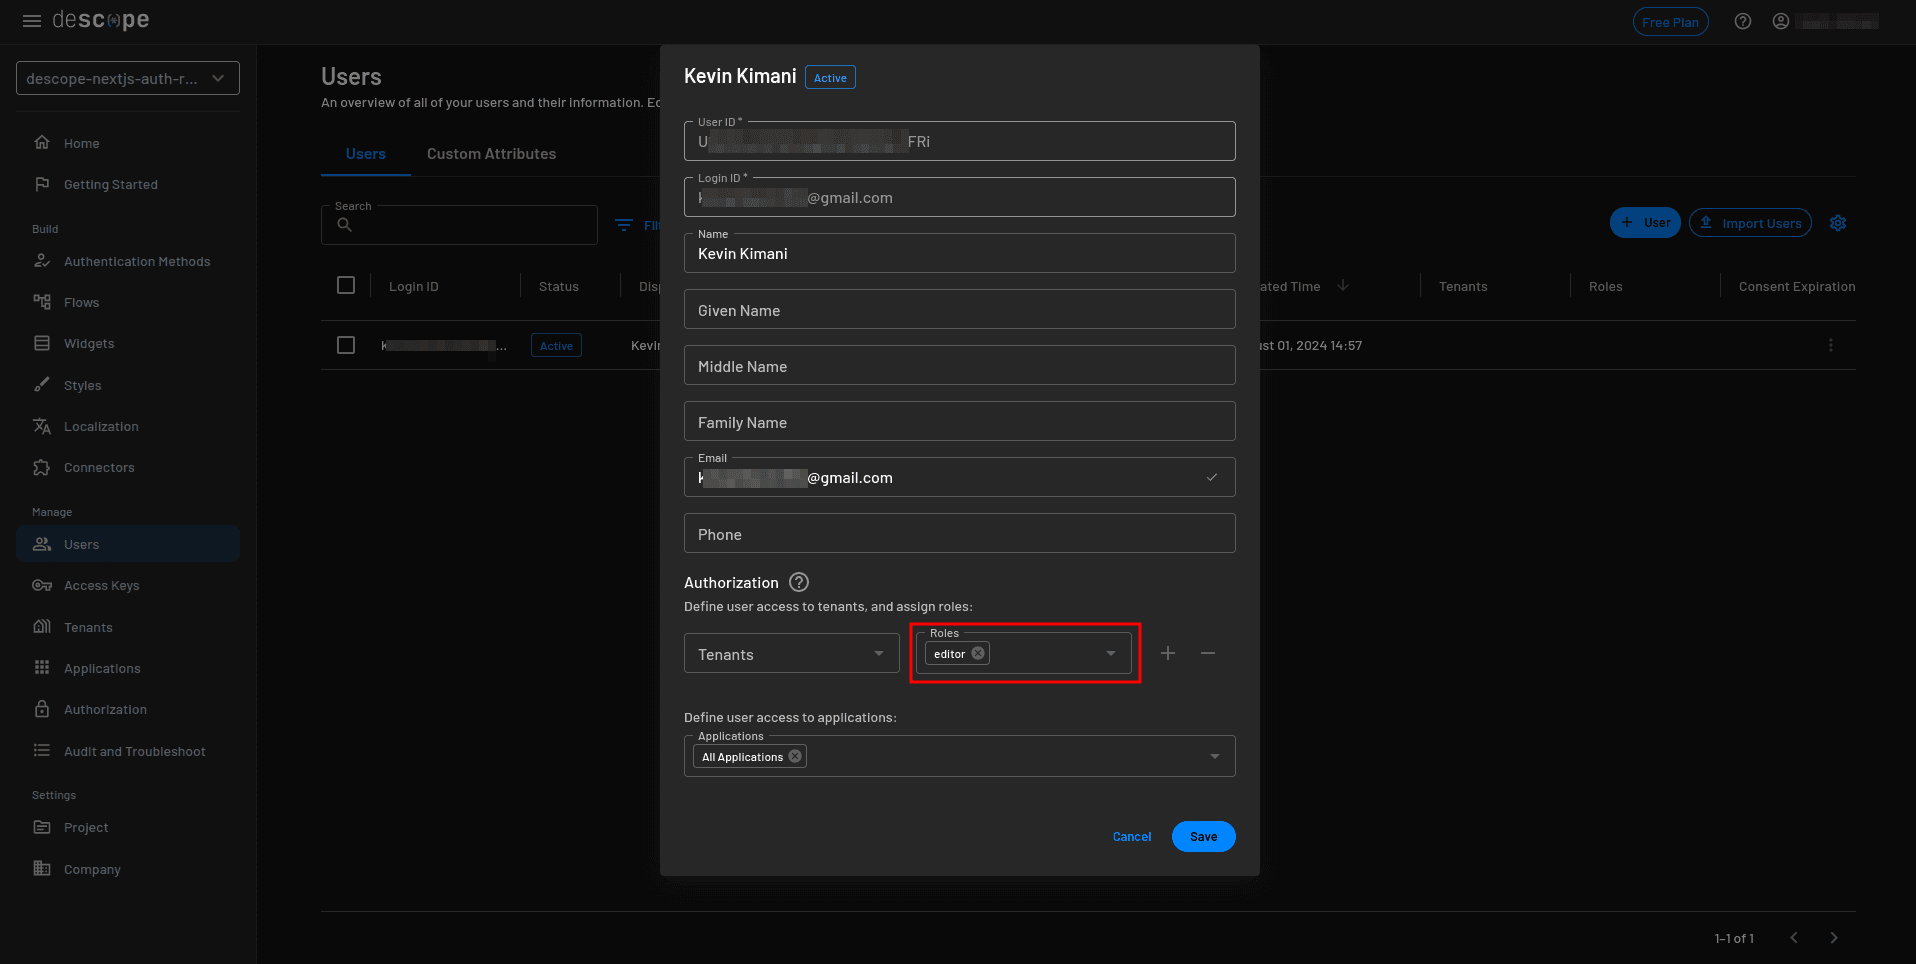Screen dimensions: 1916x964
Task: Open the help question mark icon
Action: coord(1743,20)
